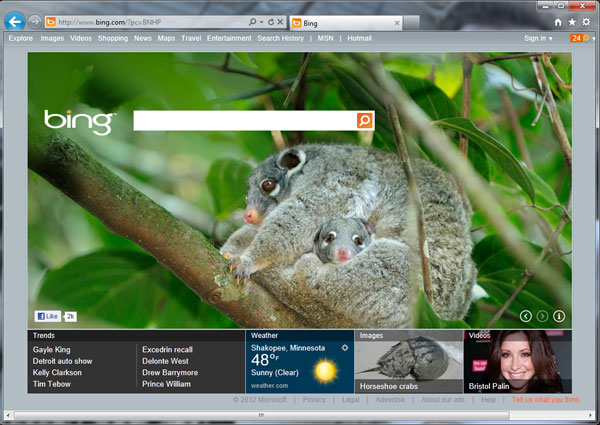600x425 pixels.
Task: Open the Horseshoe crabs image thumbnail
Action: coord(409,361)
